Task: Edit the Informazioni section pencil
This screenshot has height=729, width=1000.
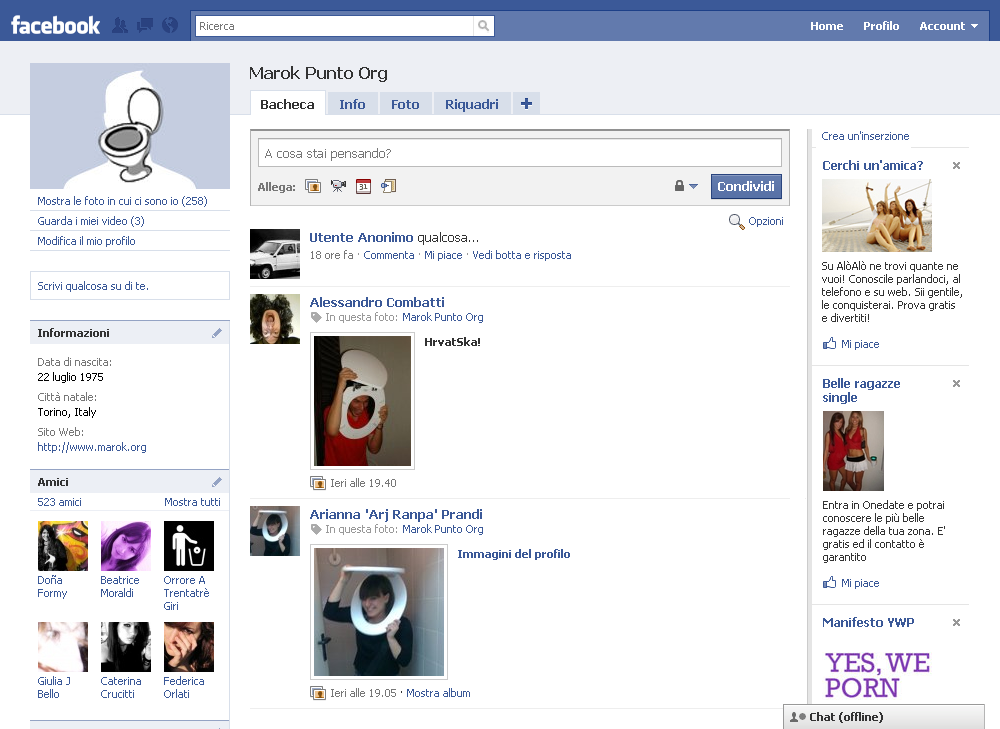Action: click(217, 333)
